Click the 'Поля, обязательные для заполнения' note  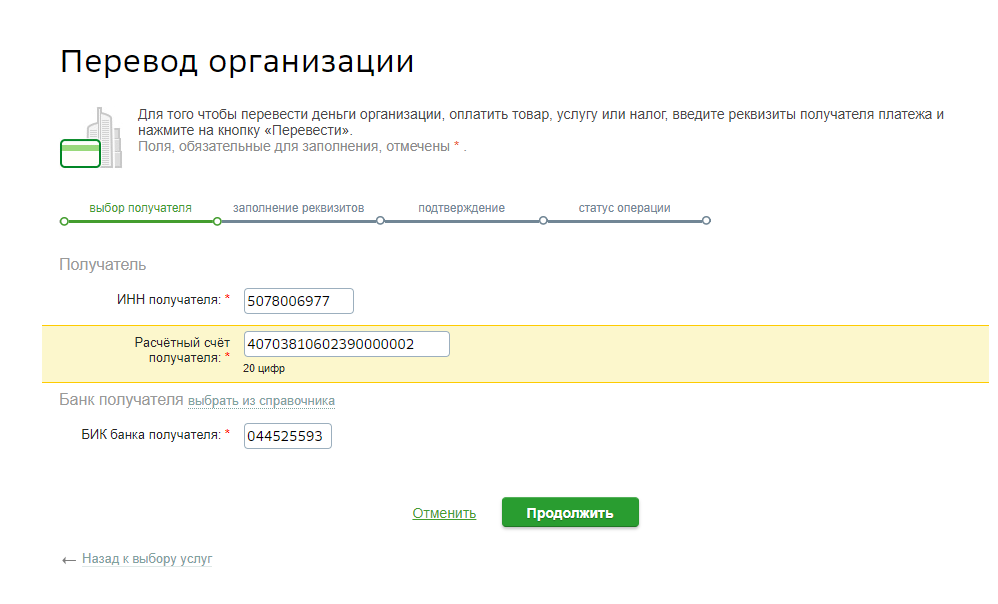(x=302, y=146)
